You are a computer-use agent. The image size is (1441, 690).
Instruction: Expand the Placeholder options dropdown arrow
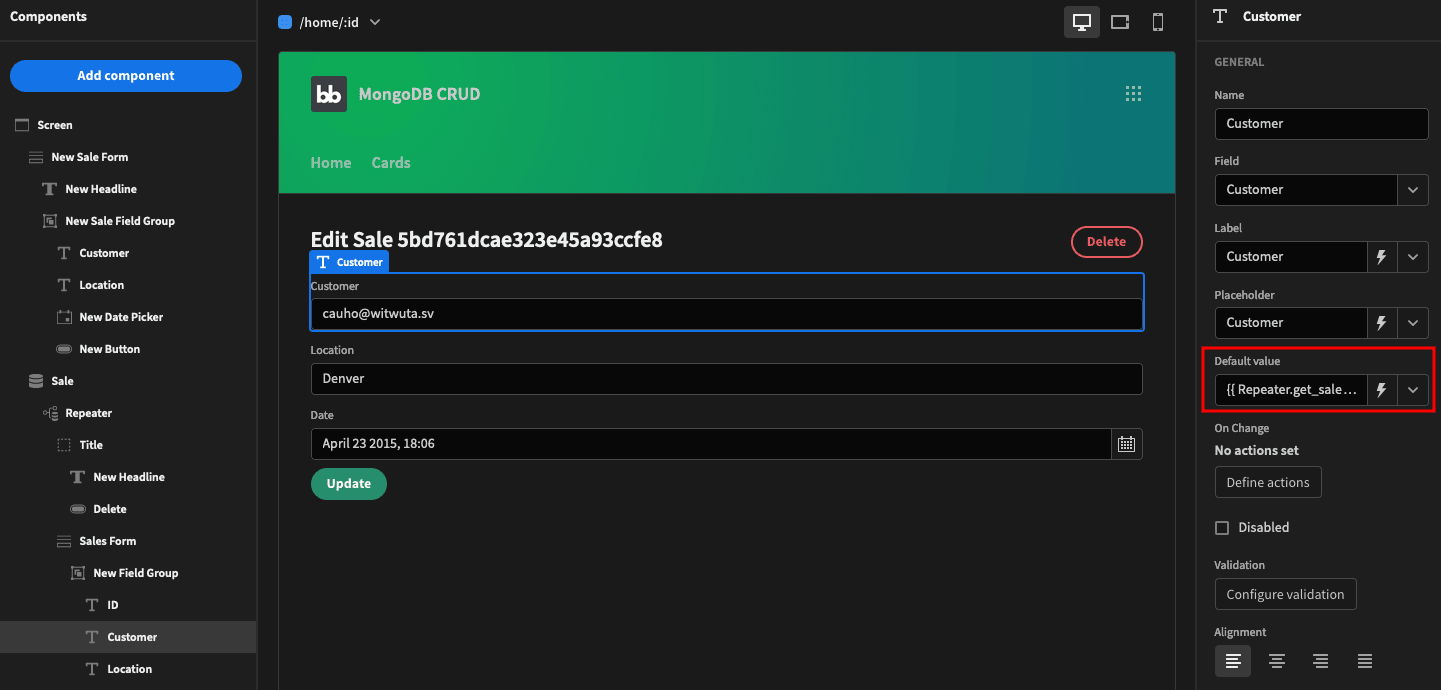click(x=1413, y=323)
